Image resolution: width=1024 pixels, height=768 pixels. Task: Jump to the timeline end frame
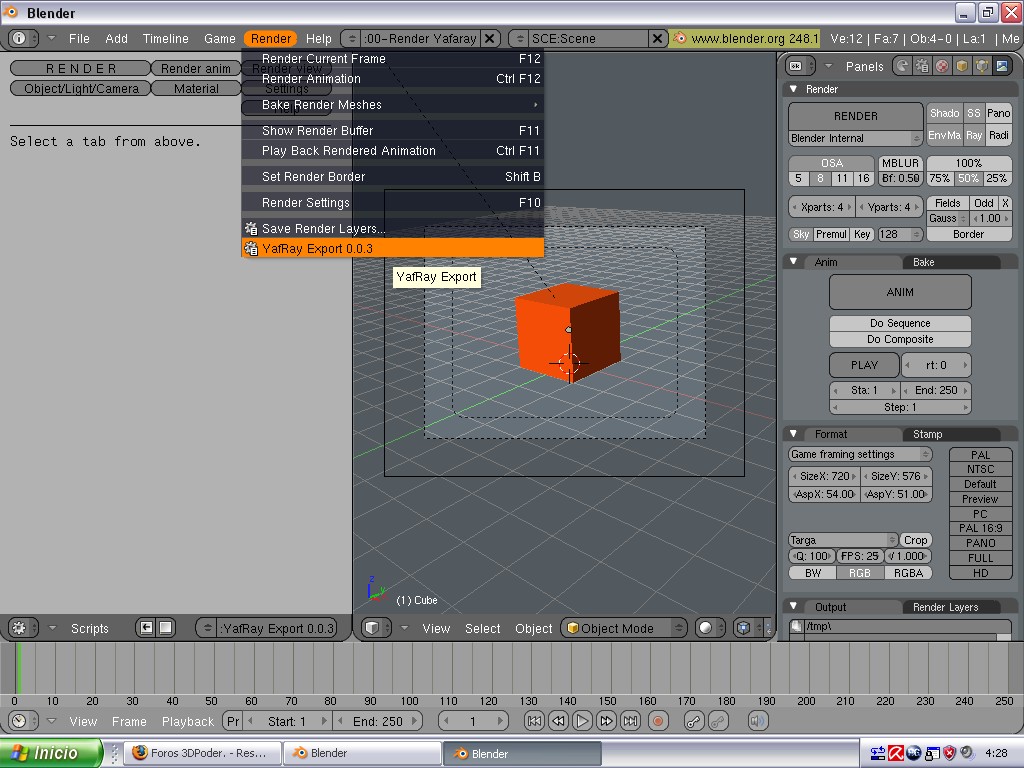(x=630, y=721)
